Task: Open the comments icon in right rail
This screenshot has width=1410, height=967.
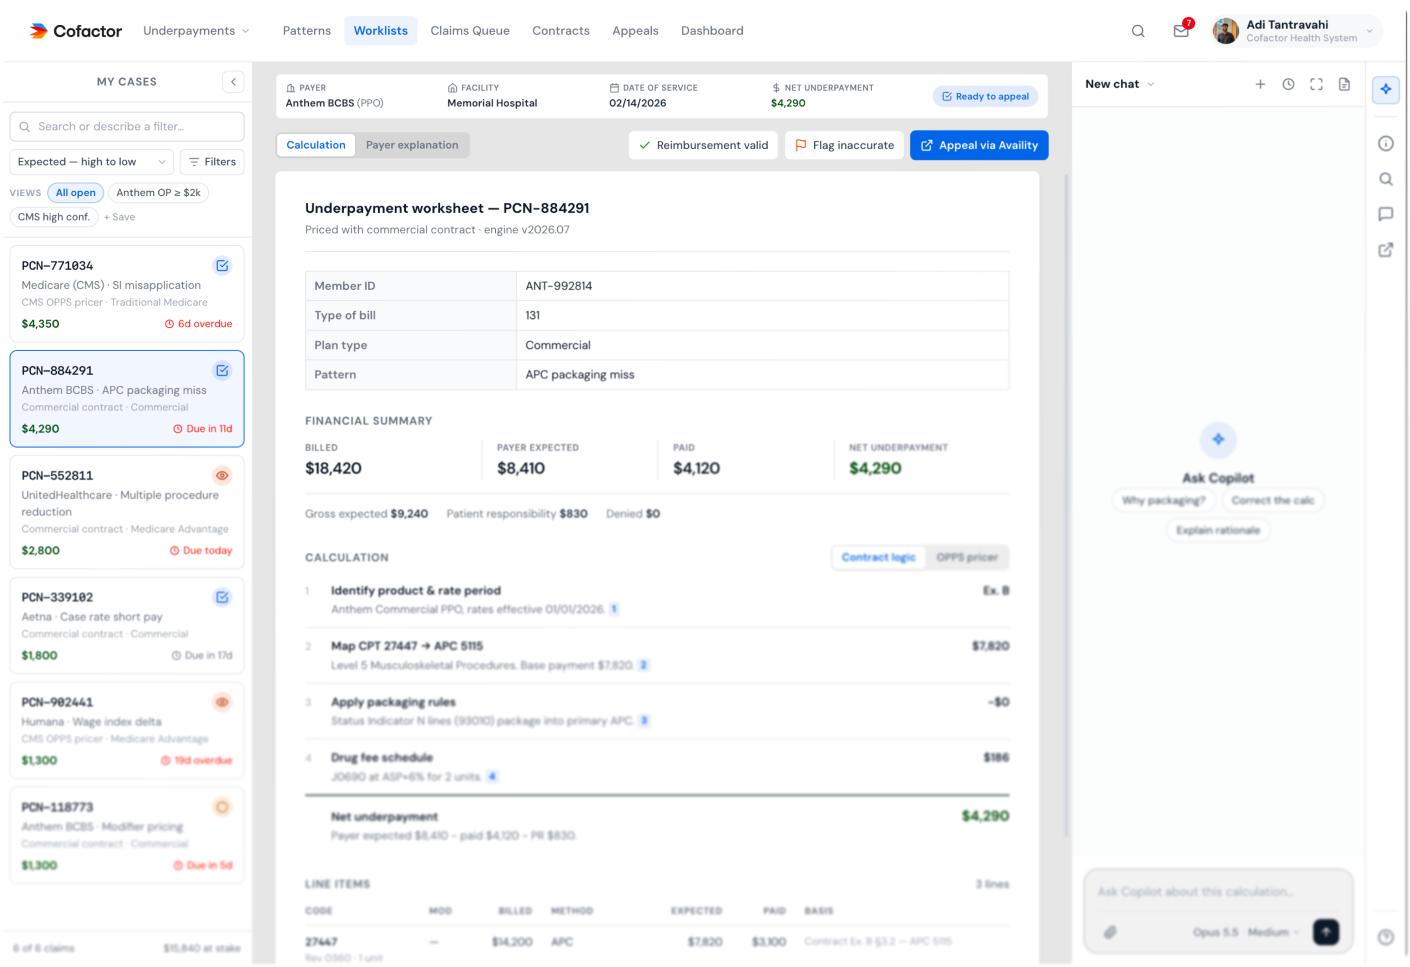Action: (x=1386, y=214)
